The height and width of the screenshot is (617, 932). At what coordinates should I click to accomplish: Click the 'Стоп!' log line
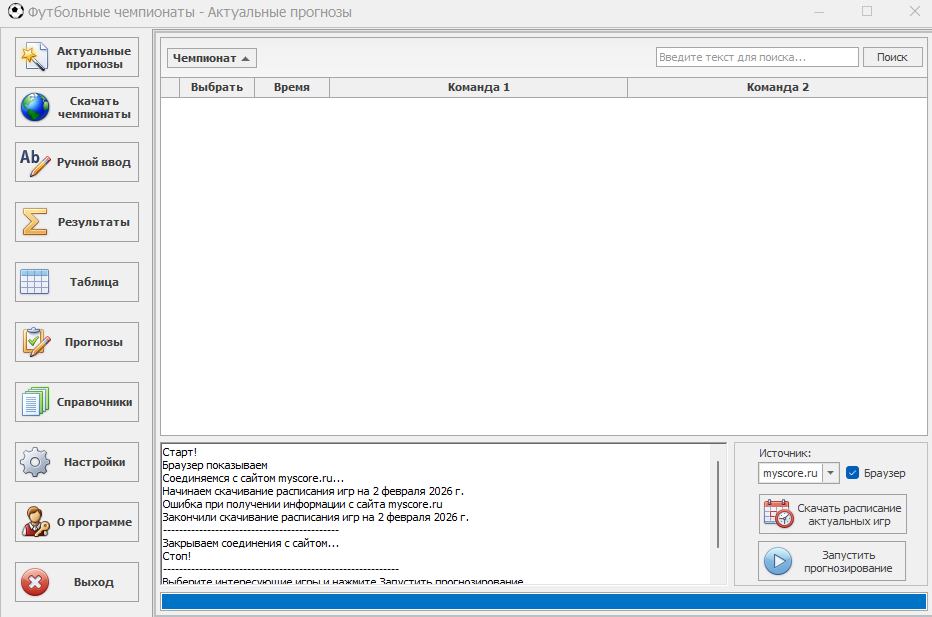(x=177, y=556)
